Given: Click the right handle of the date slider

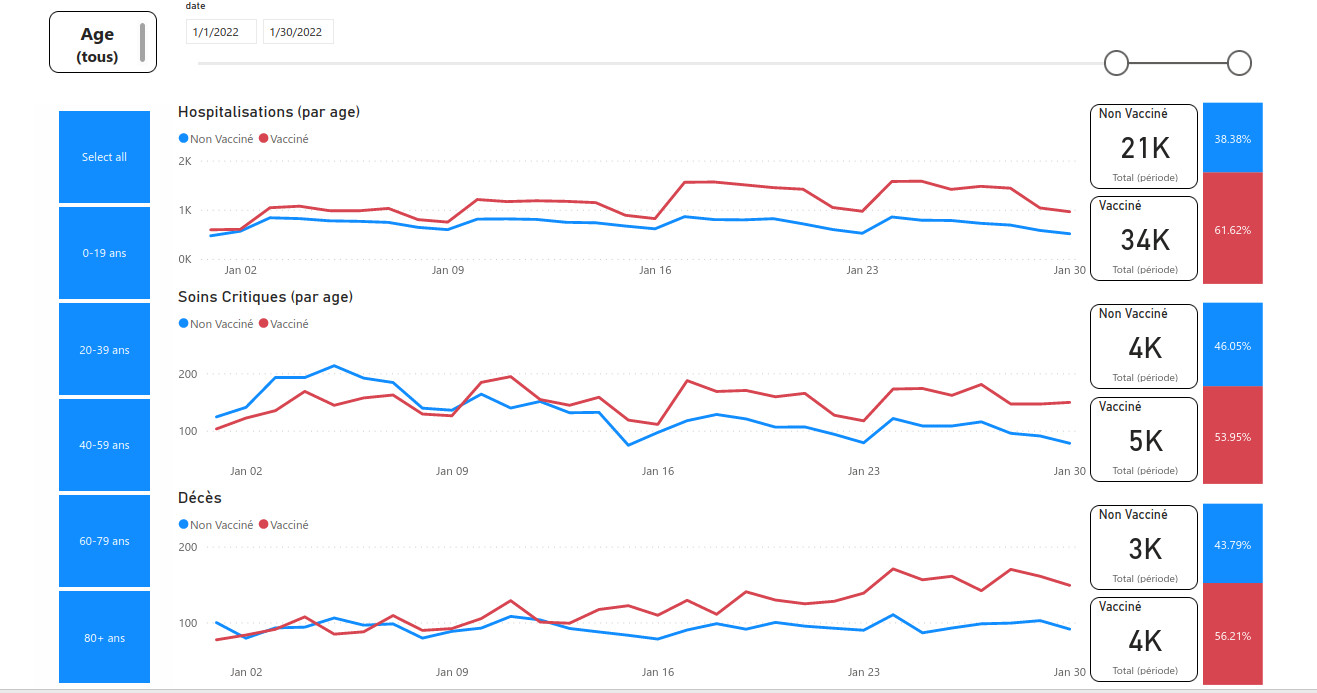Looking at the screenshot, I should click(x=1239, y=63).
